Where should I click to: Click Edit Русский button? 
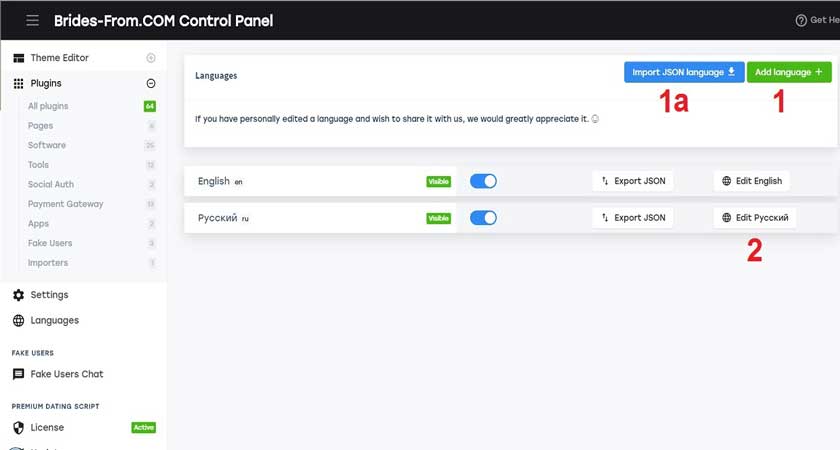755,218
